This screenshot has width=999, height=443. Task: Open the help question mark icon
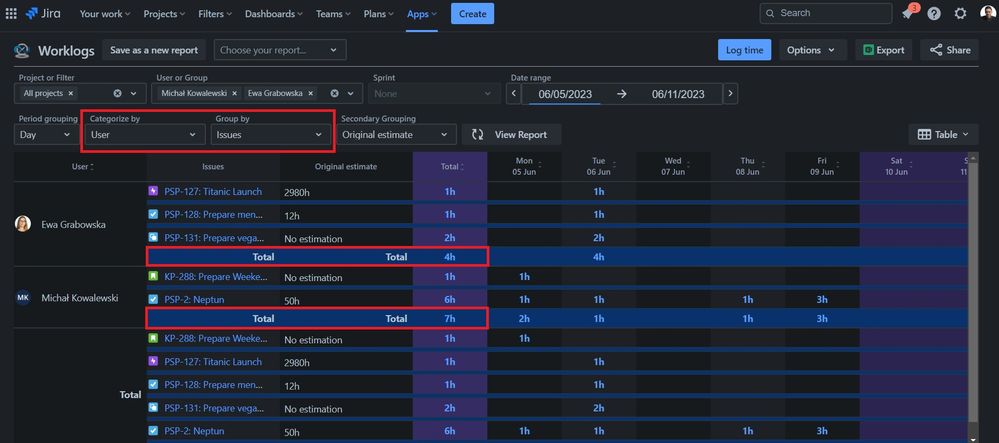pos(934,13)
